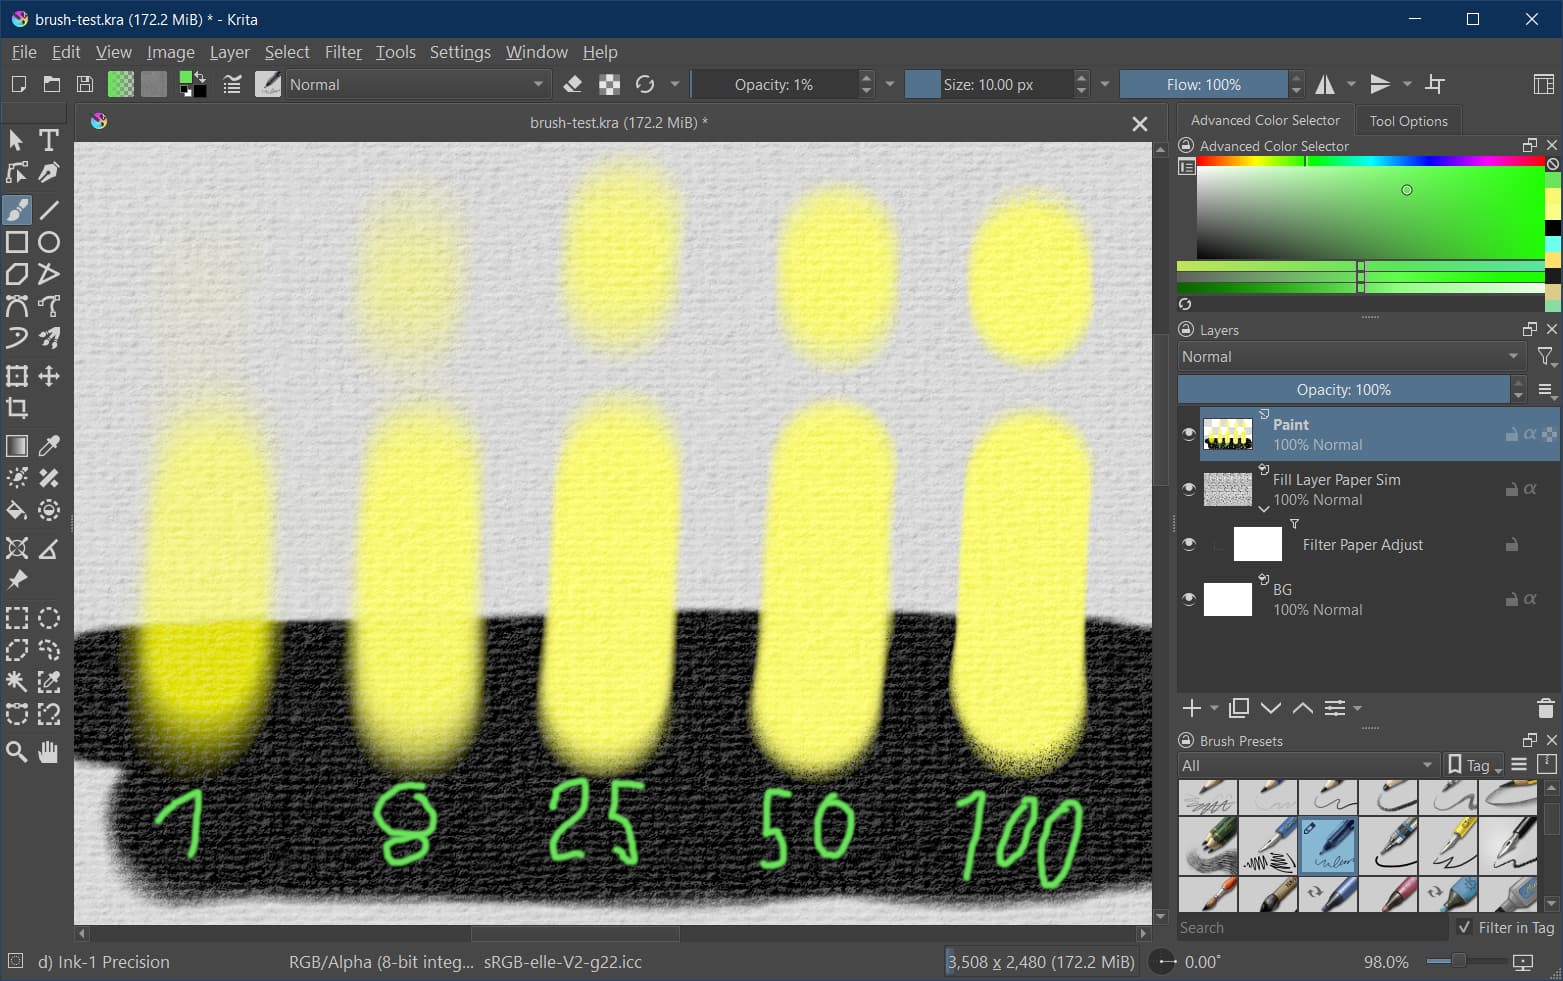Select the Crop tool
Viewport: 1563px width, 981px height.
coord(17,408)
